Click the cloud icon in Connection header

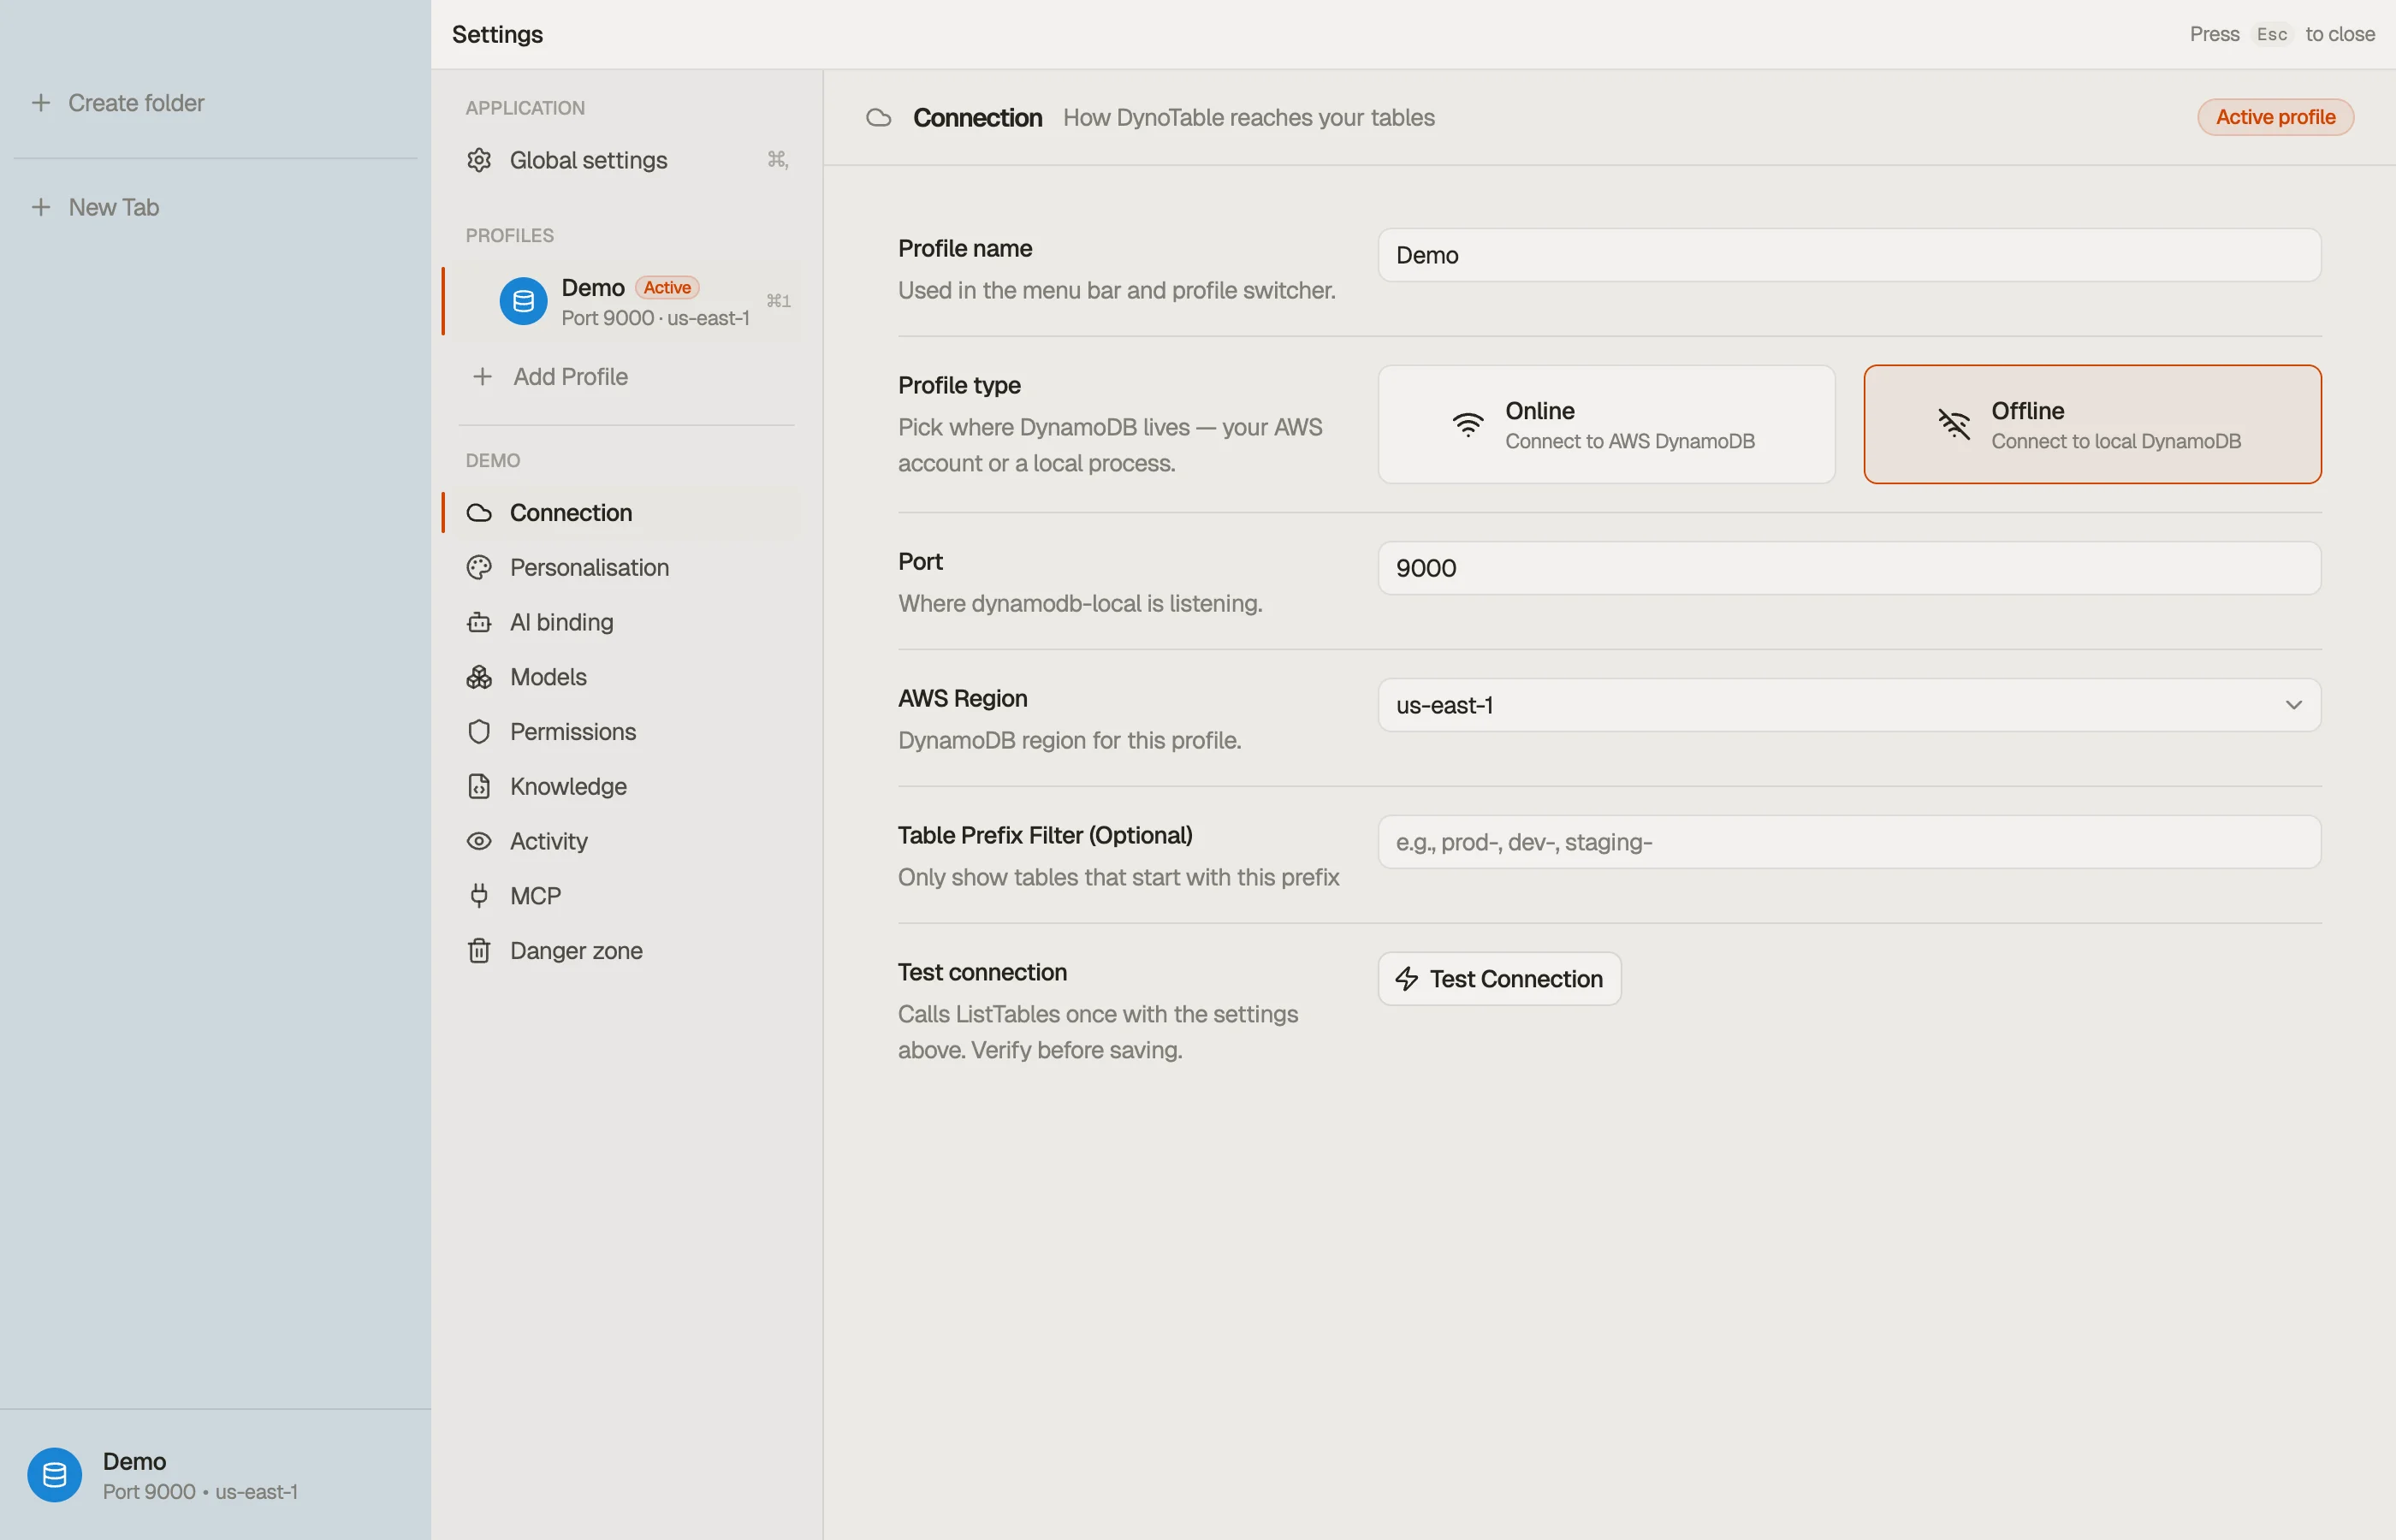coord(878,118)
